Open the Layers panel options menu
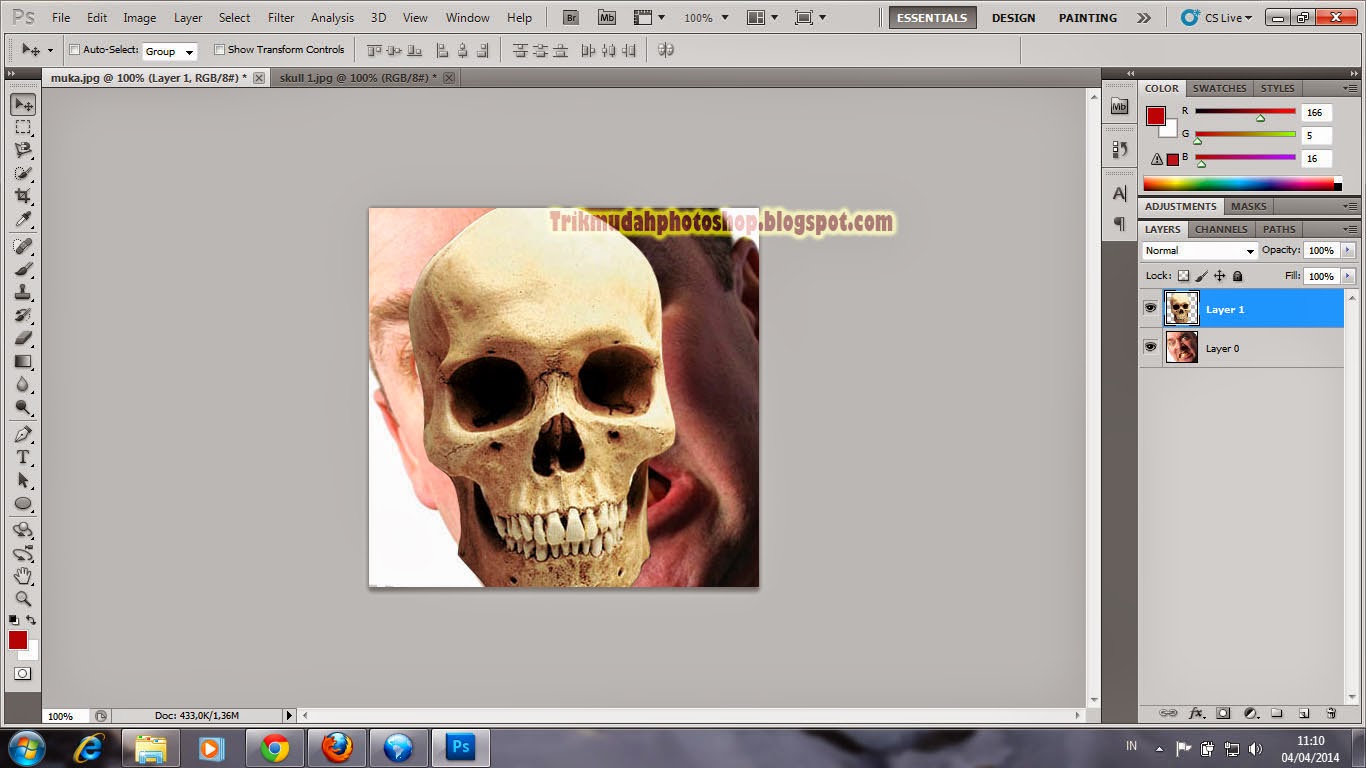This screenshot has width=1366, height=768. point(1350,229)
